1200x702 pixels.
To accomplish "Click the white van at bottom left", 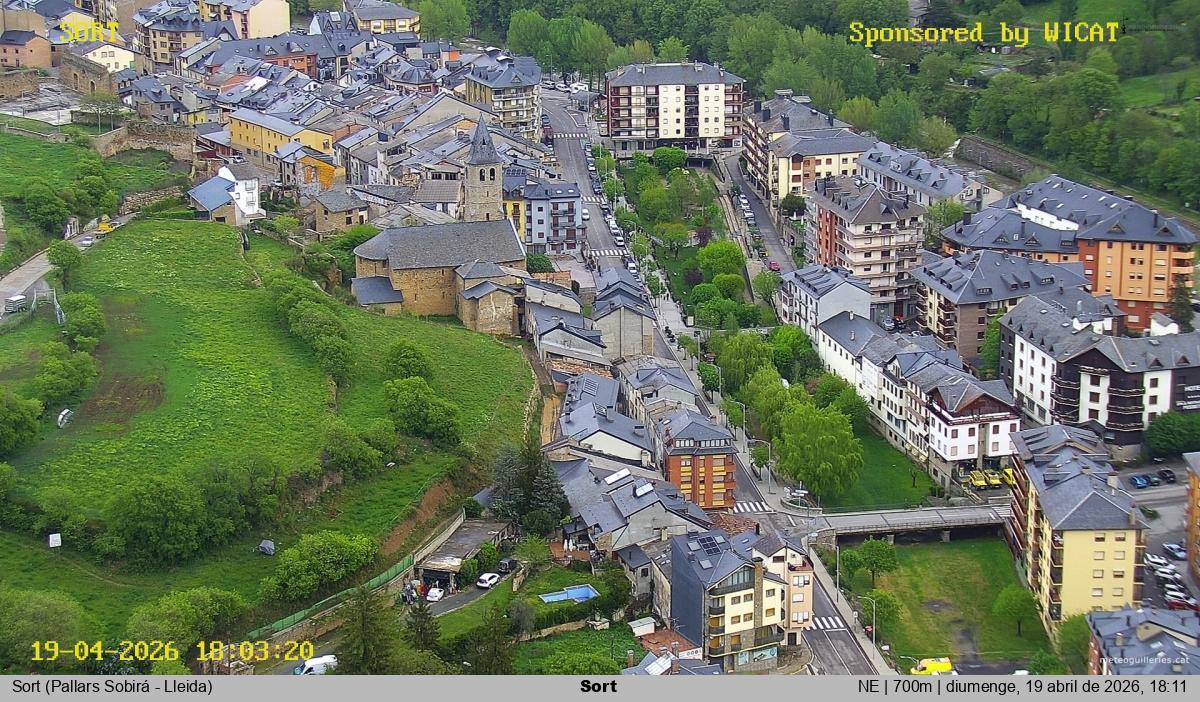I will coord(315,665).
